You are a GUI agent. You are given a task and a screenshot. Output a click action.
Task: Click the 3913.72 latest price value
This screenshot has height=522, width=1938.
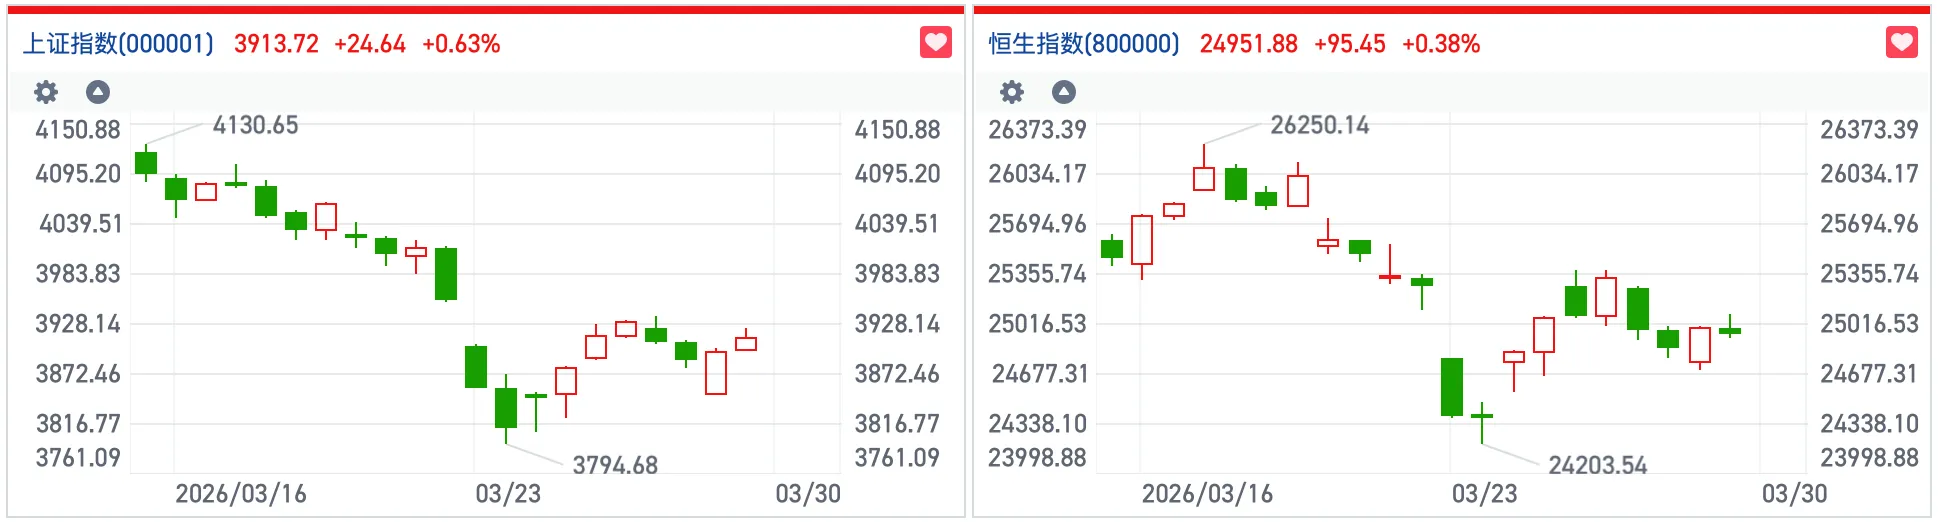point(276,44)
